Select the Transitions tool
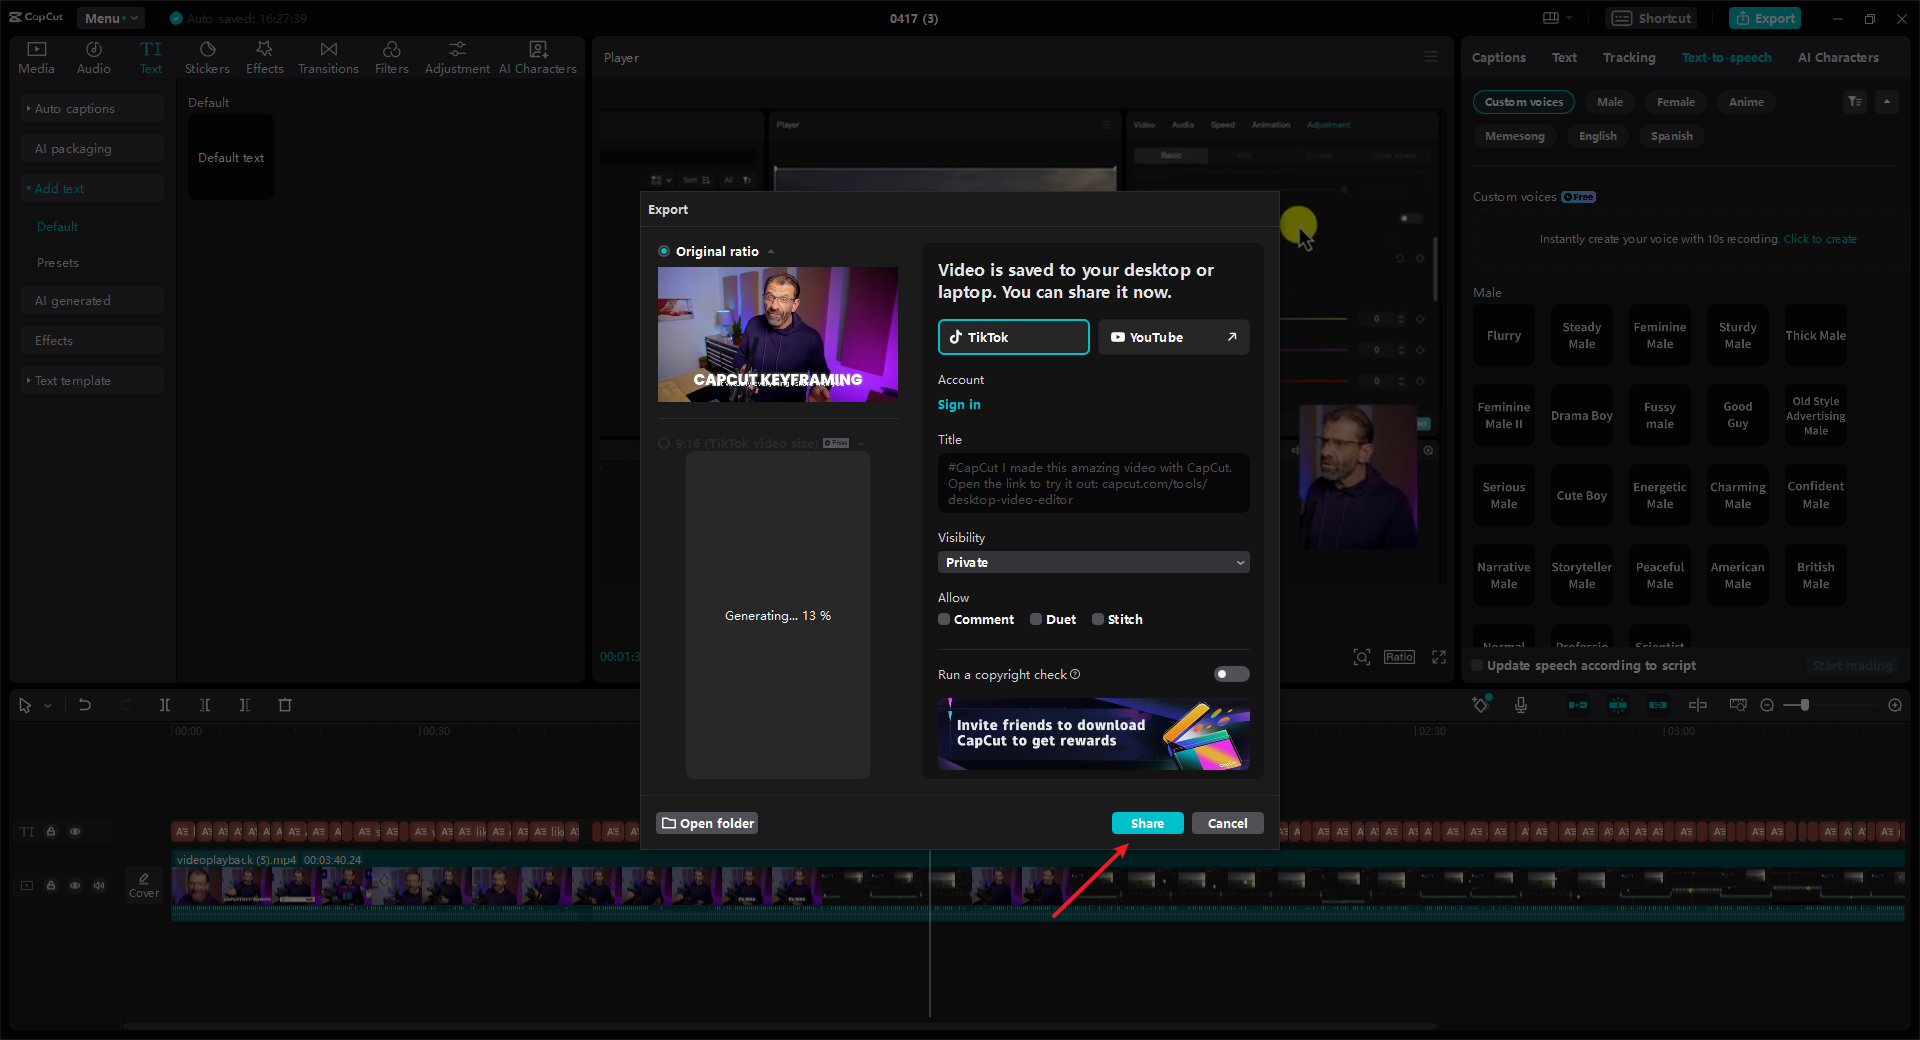This screenshot has width=1920, height=1040. pyautogui.click(x=328, y=56)
